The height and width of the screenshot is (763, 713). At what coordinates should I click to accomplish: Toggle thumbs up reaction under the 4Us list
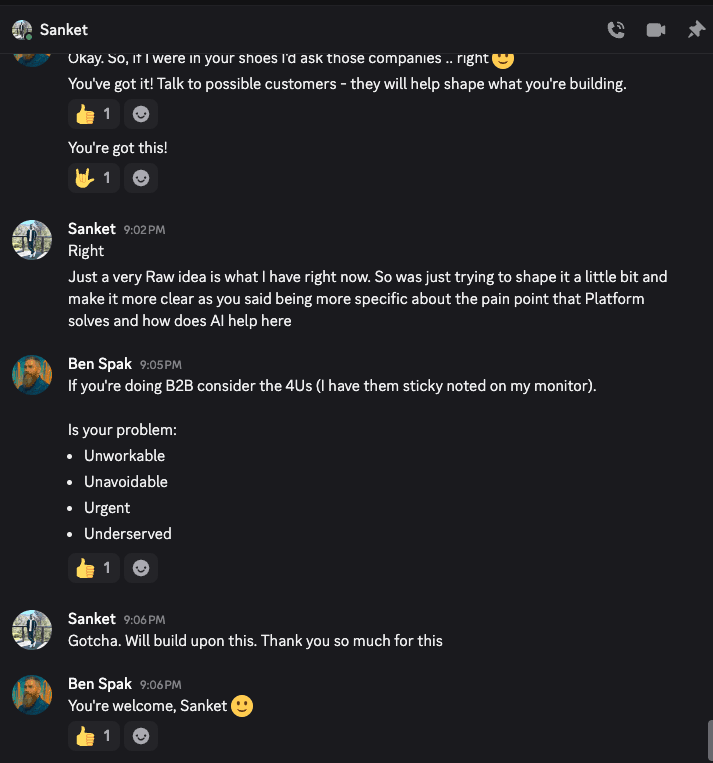click(x=94, y=568)
